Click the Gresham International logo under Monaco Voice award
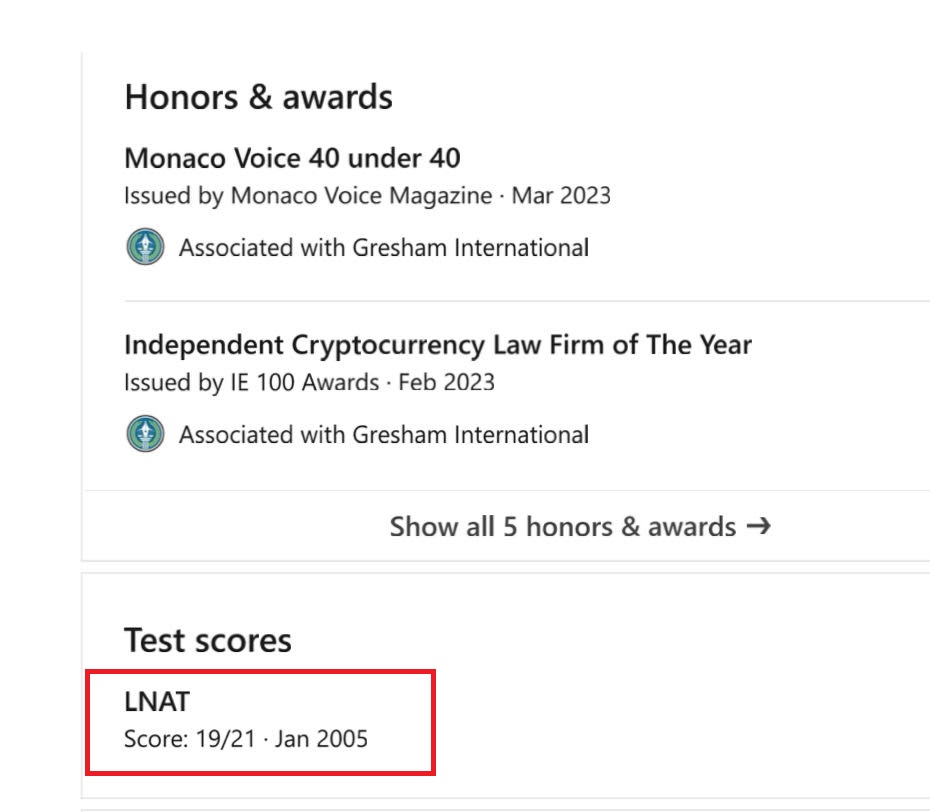The height and width of the screenshot is (812, 930). tap(145, 247)
